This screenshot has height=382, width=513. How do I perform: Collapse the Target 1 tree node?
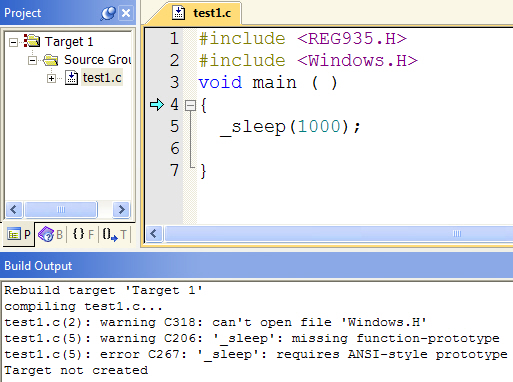13,42
